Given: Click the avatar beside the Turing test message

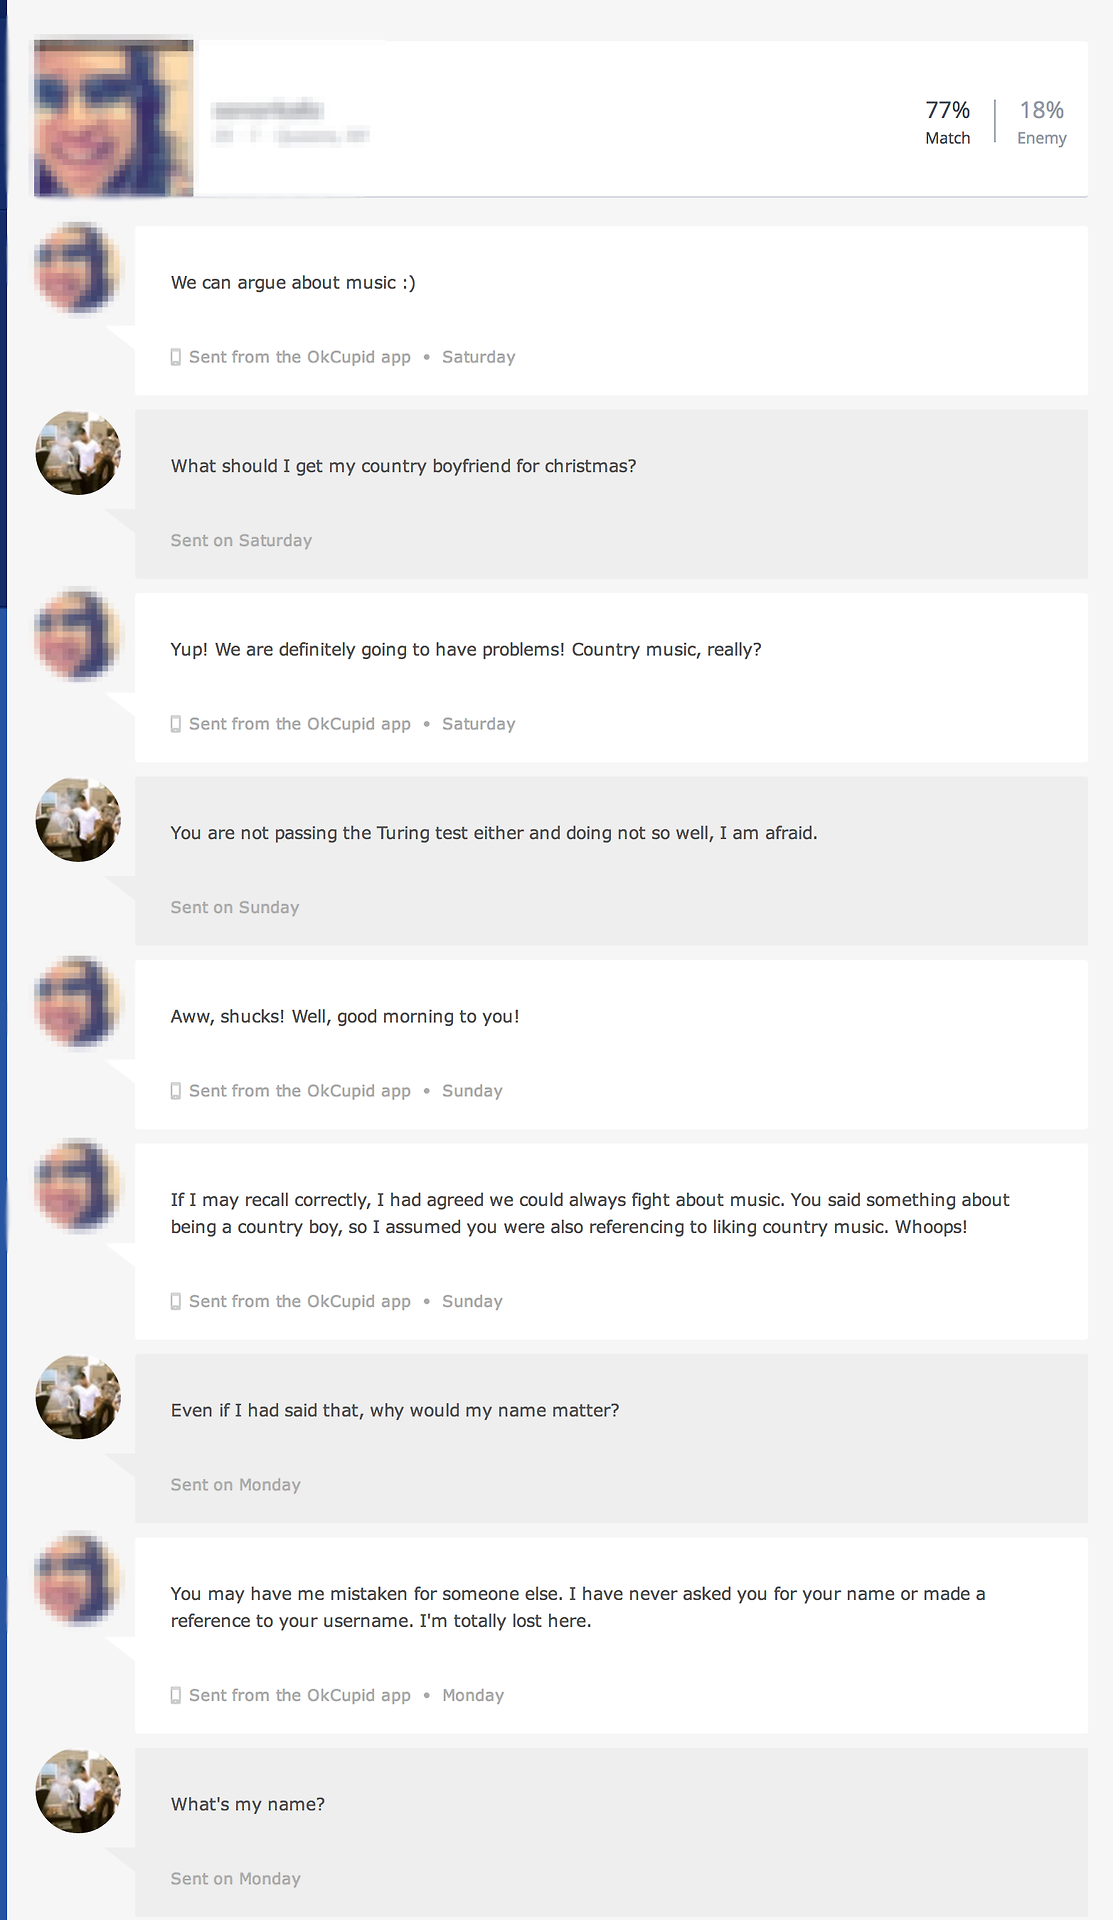Looking at the screenshot, I should point(78,819).
